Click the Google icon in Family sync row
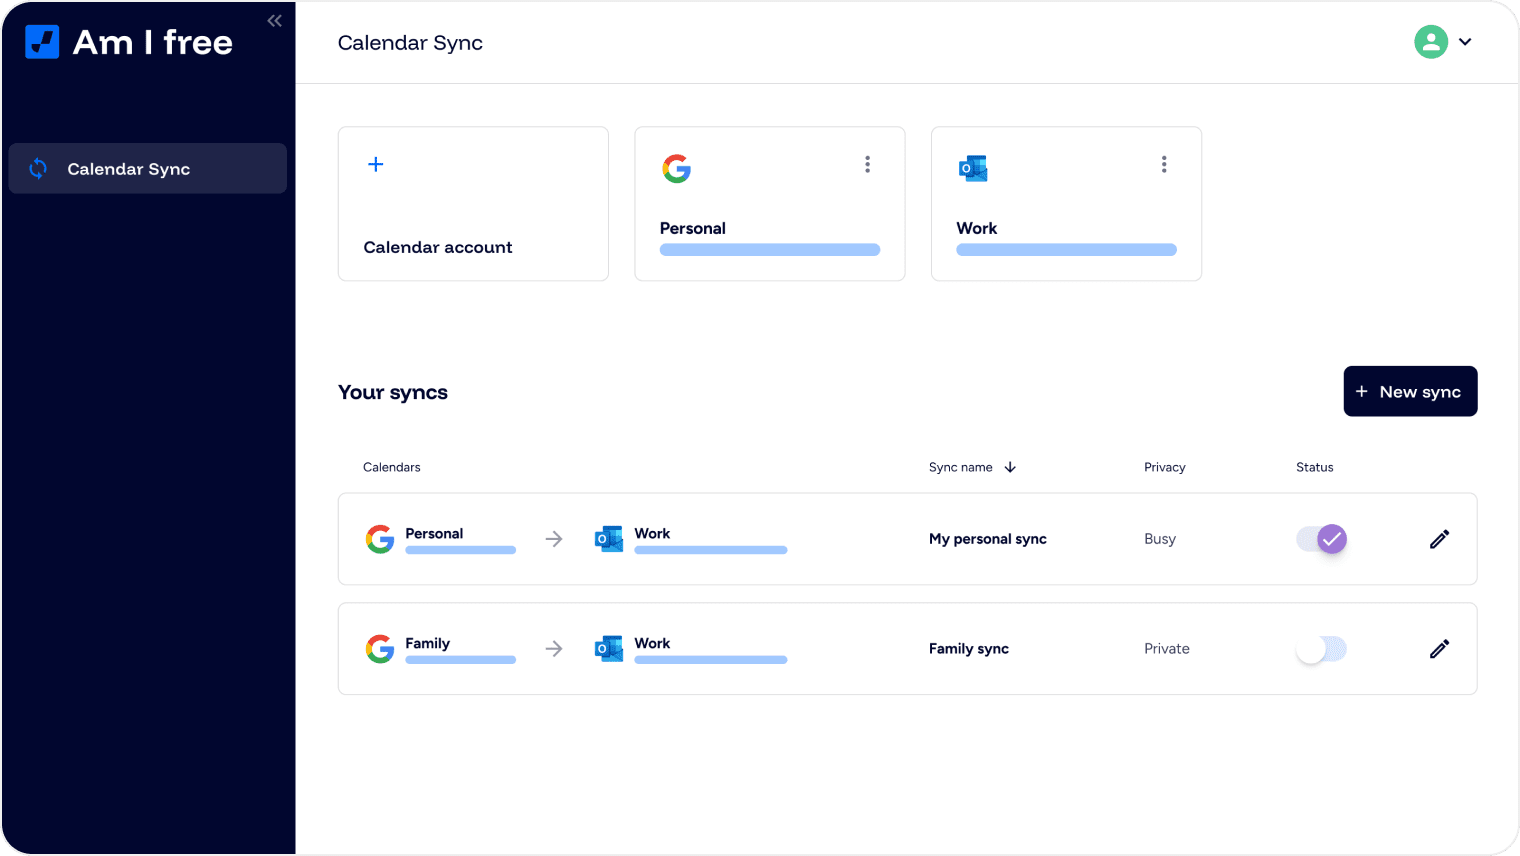The width and height of the screenshot is (1520, 856). (x=380, y=648)
